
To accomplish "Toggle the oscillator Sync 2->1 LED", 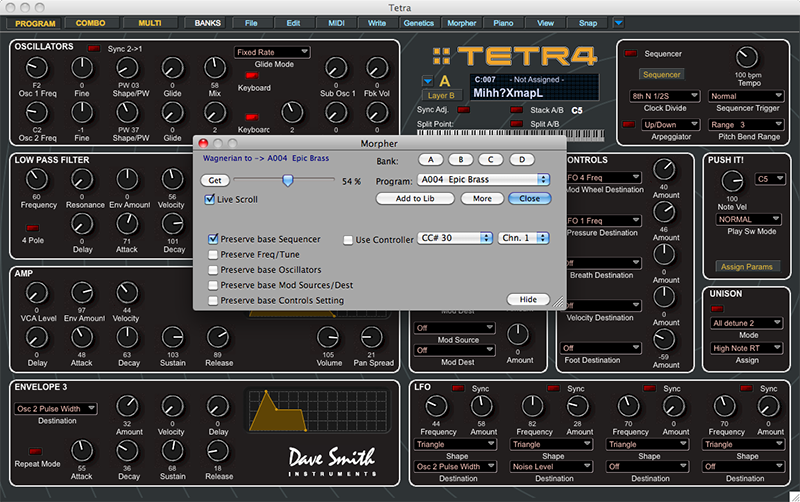I will (x=94, y=48).
